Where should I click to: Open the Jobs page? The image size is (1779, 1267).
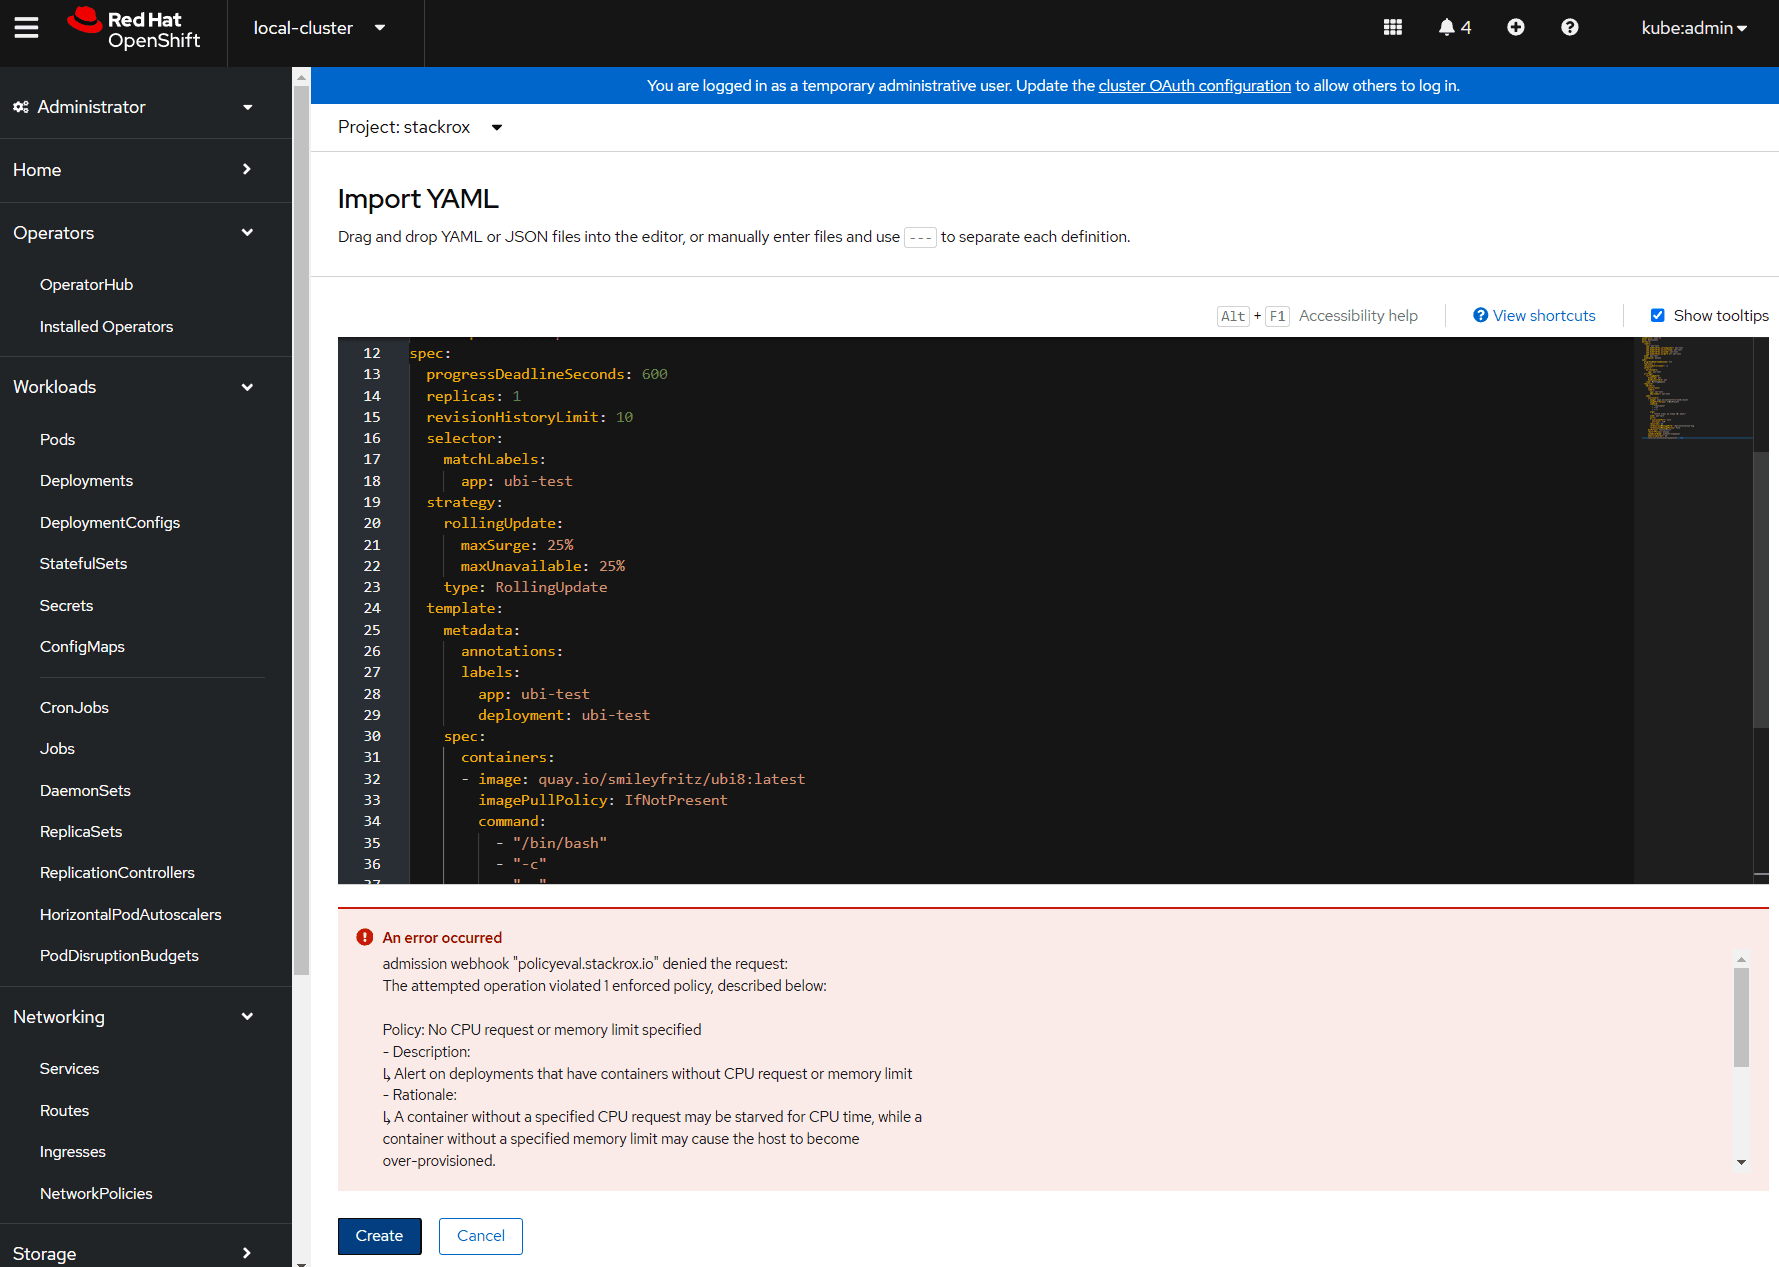57,749
